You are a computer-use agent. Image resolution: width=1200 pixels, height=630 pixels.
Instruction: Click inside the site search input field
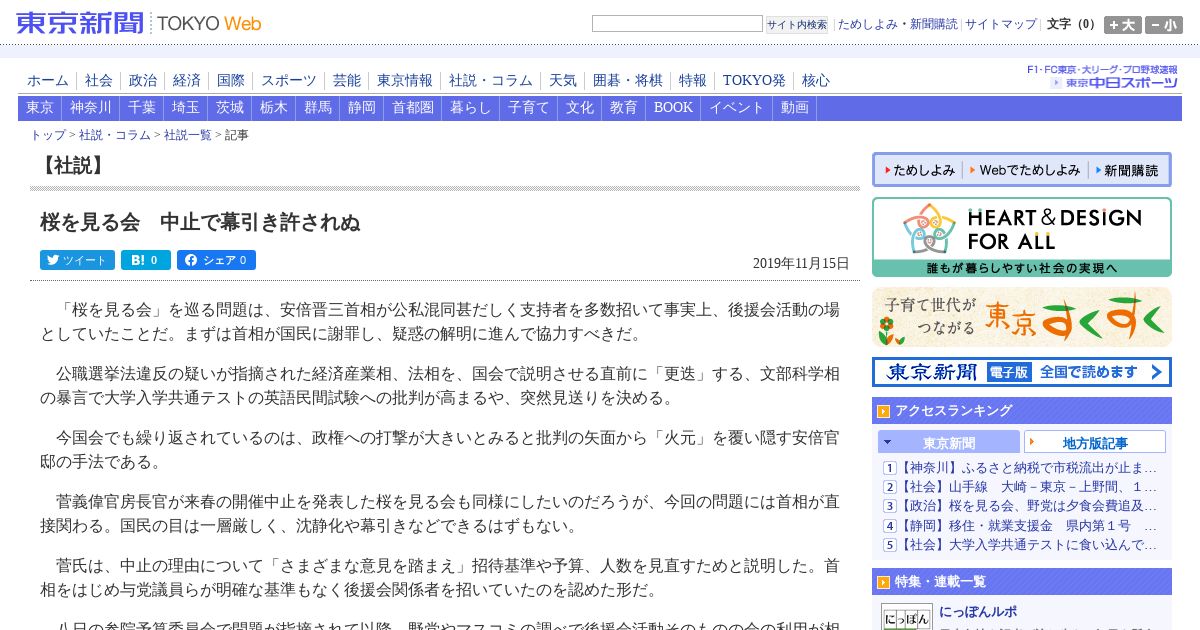(677, 24)
